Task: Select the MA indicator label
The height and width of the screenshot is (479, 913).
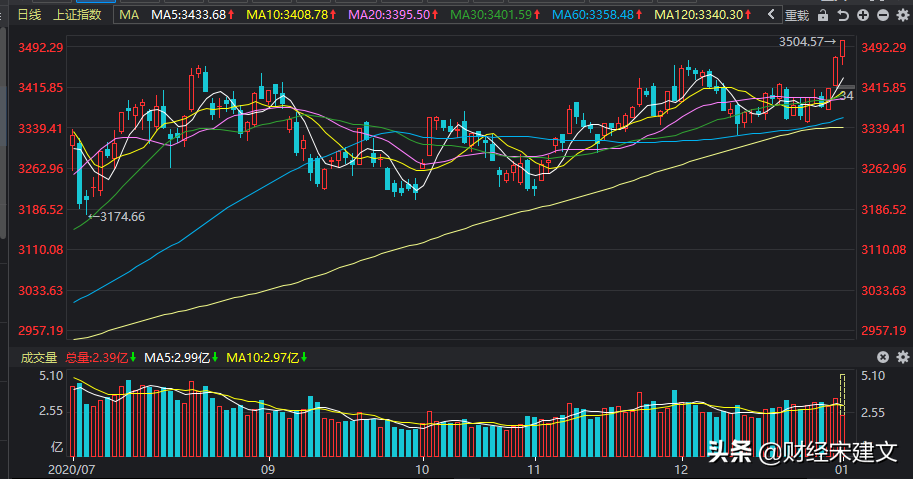Action: 129,15
